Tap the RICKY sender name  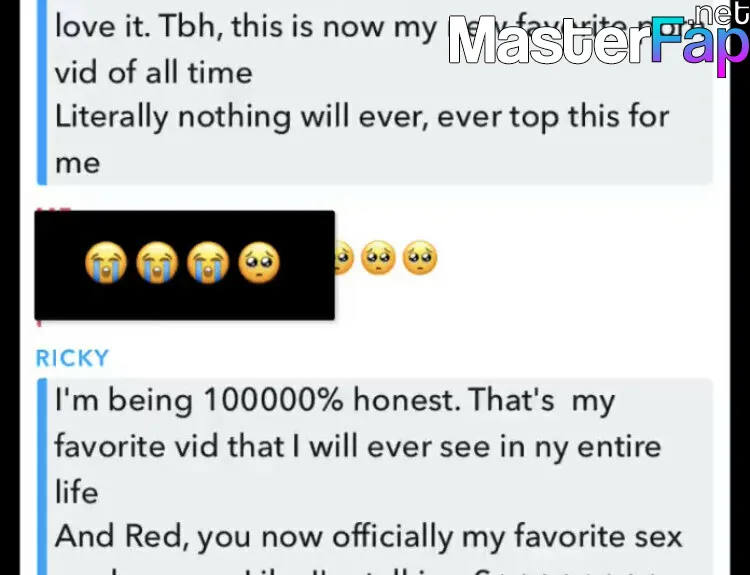73,358
